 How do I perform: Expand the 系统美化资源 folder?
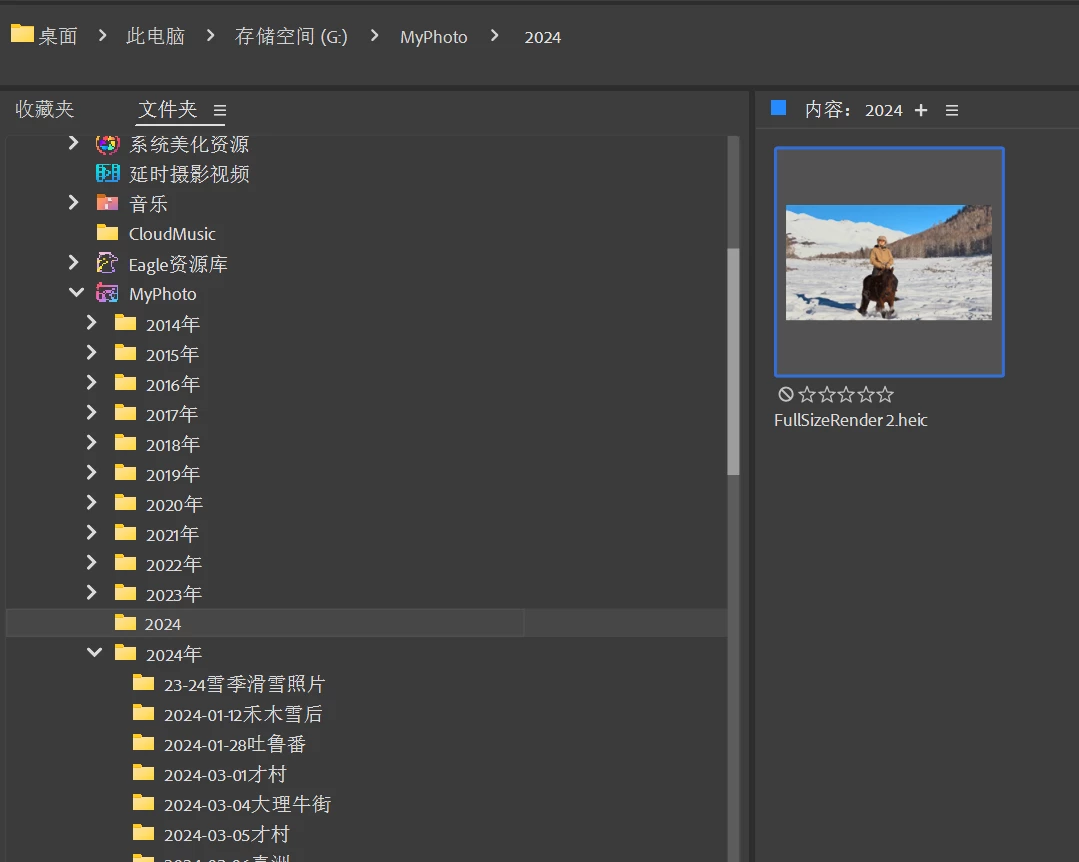point(74,143)
